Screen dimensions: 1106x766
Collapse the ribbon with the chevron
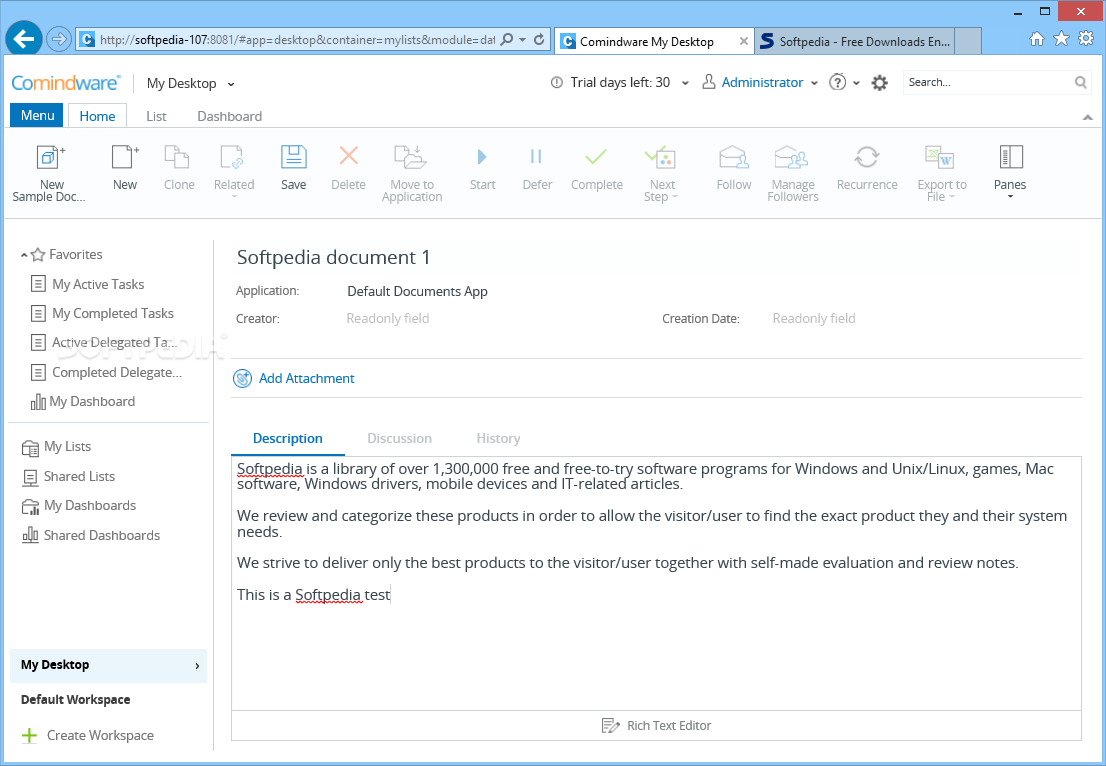1087,117
